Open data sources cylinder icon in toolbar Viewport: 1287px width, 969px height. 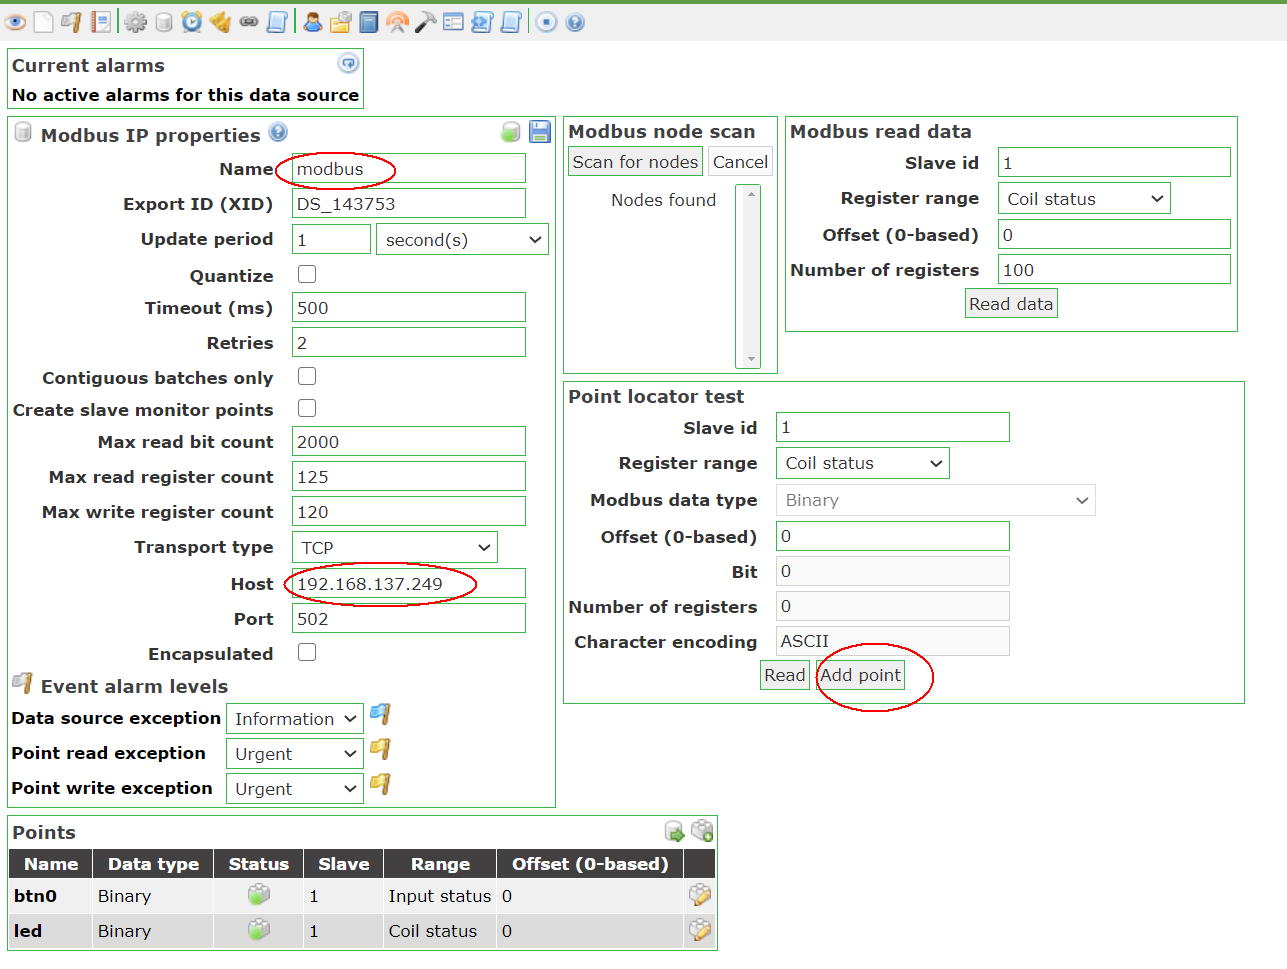[164, 22]
